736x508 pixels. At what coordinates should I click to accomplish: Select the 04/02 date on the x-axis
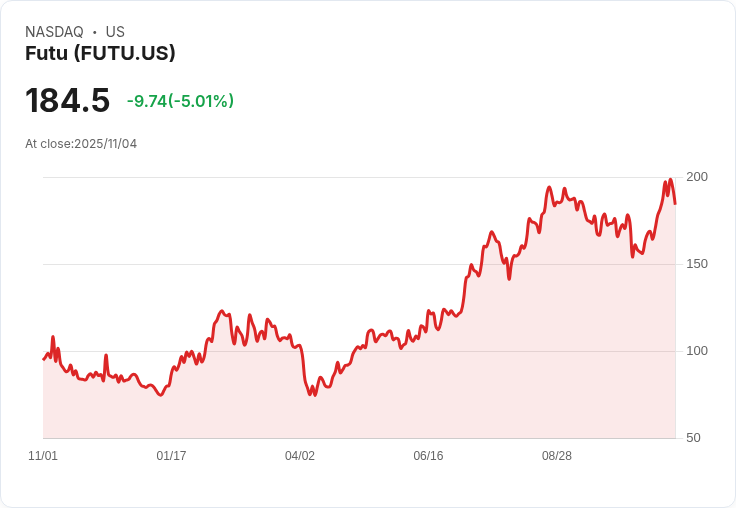tap(300, 456)
